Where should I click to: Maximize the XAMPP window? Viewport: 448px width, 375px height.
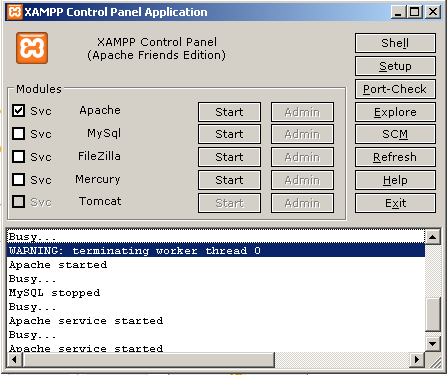tap(414, 12)
